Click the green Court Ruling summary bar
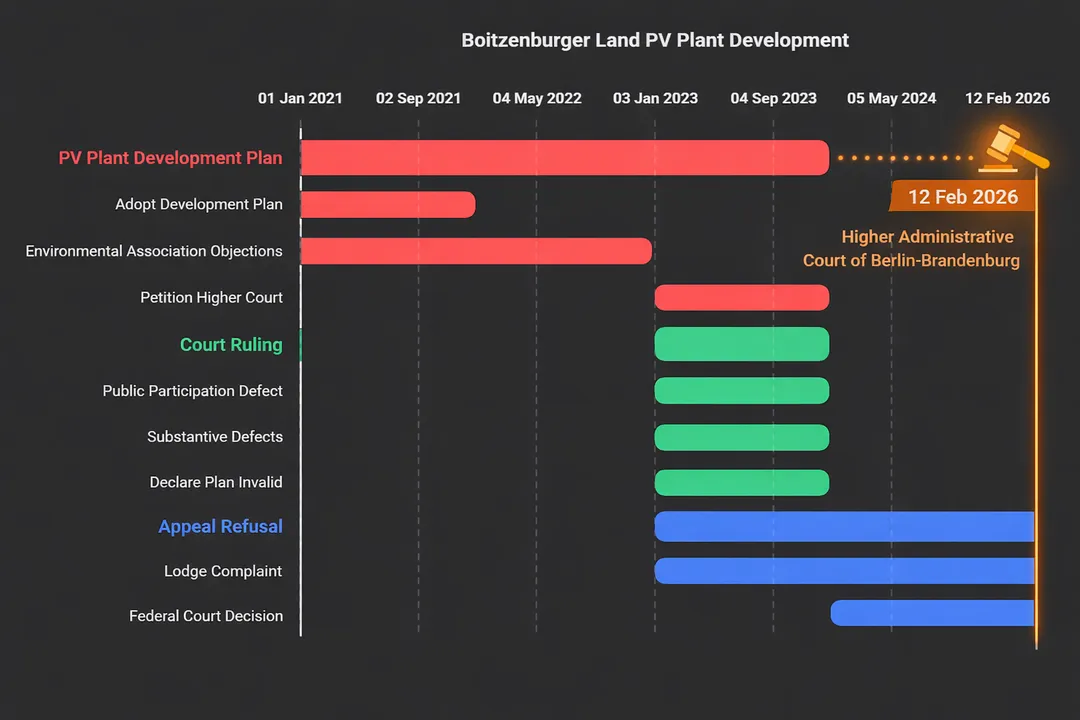 click(741, 344)
